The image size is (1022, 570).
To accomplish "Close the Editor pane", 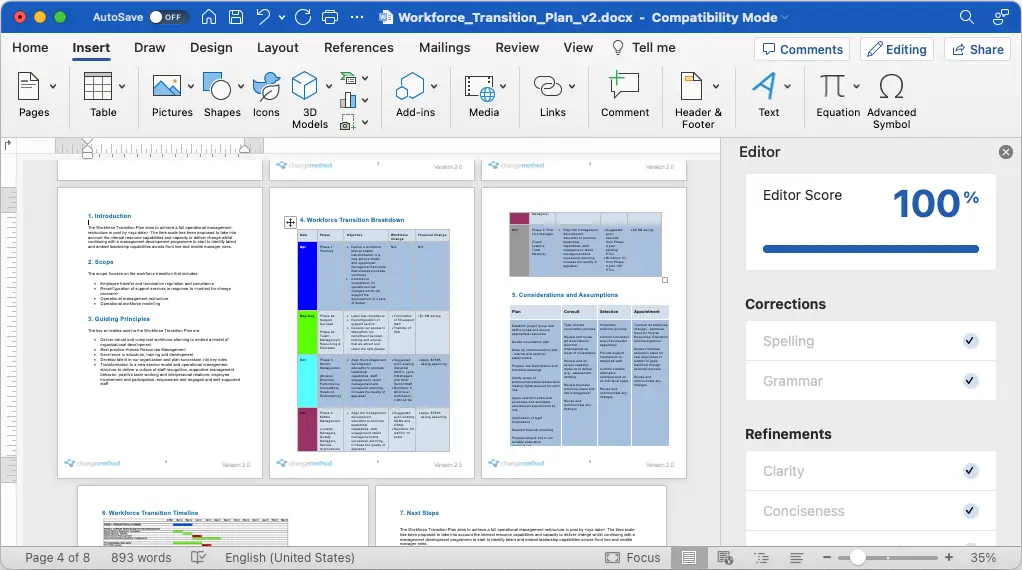I will (x=1006, y=152).
